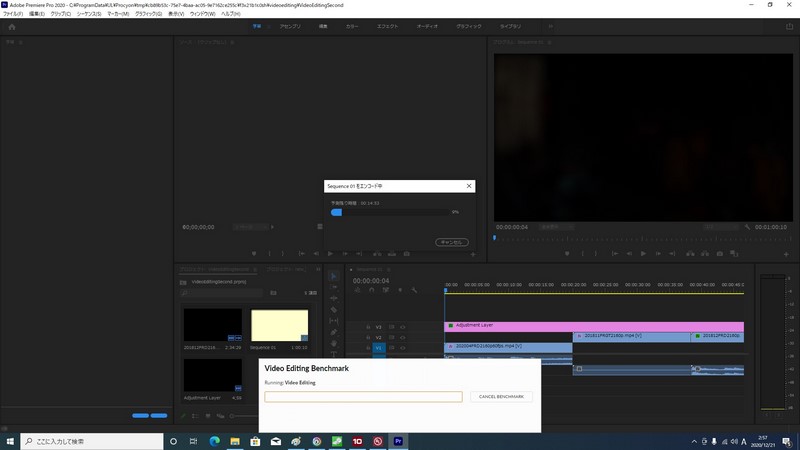Open Microsoft Edge from the taskbar
Viewport: 800px width, 450px height.
tap(214, 441)
